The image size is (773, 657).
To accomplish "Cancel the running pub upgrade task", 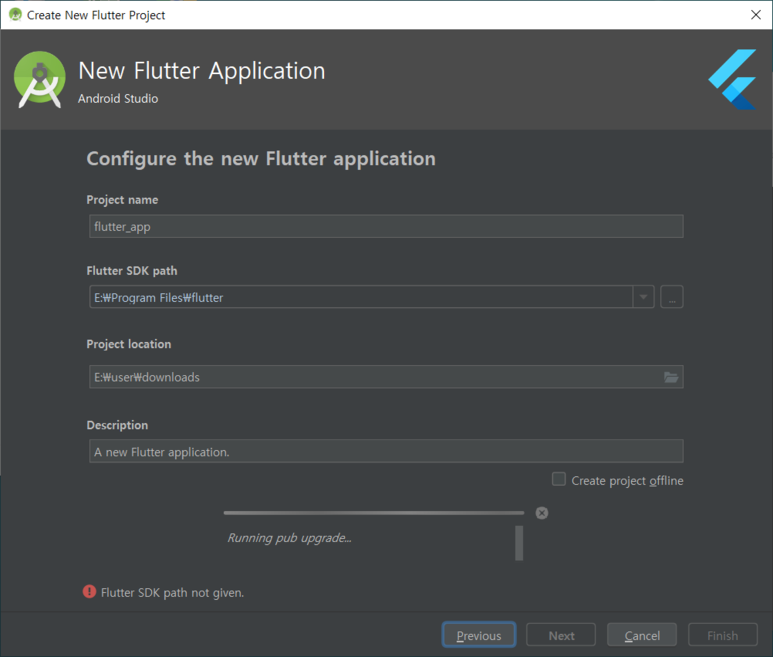I will pyautogui.click(x=542, y=513).
